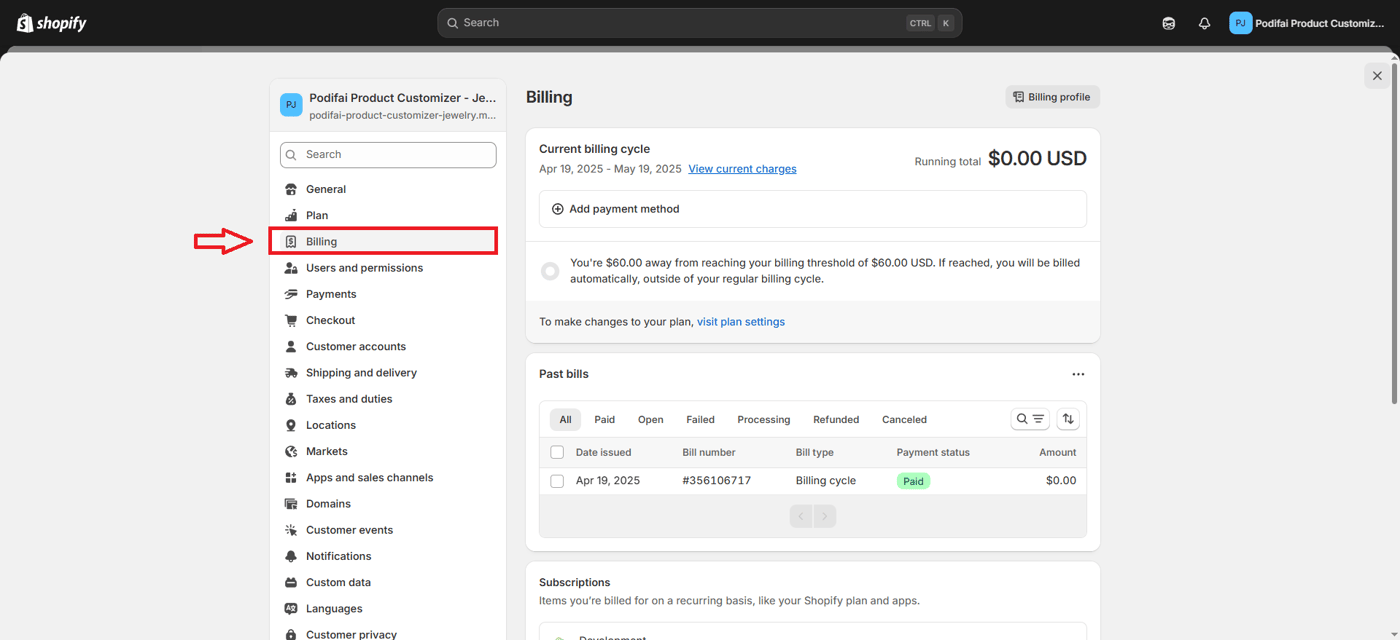Click the Shopify logo
This screenshot has width=1400, height=640.
click(x=52, y=23)
